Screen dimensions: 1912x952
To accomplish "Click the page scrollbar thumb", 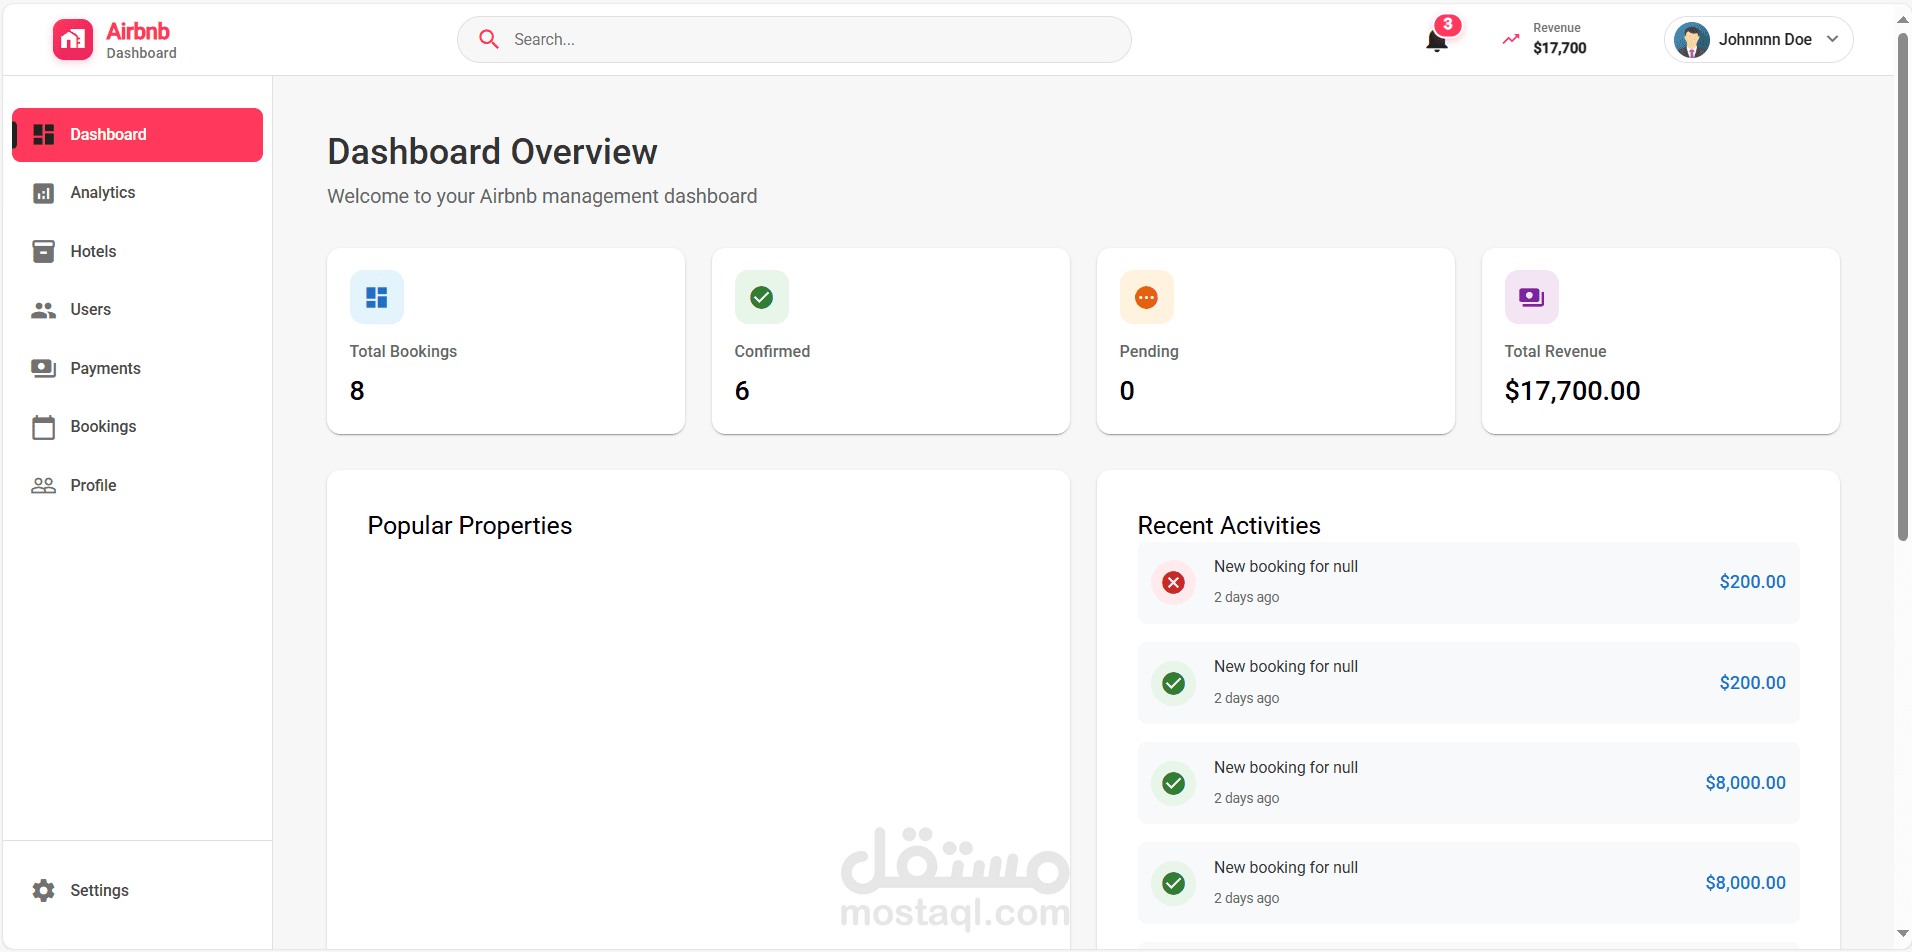I will pos(1903,287).
